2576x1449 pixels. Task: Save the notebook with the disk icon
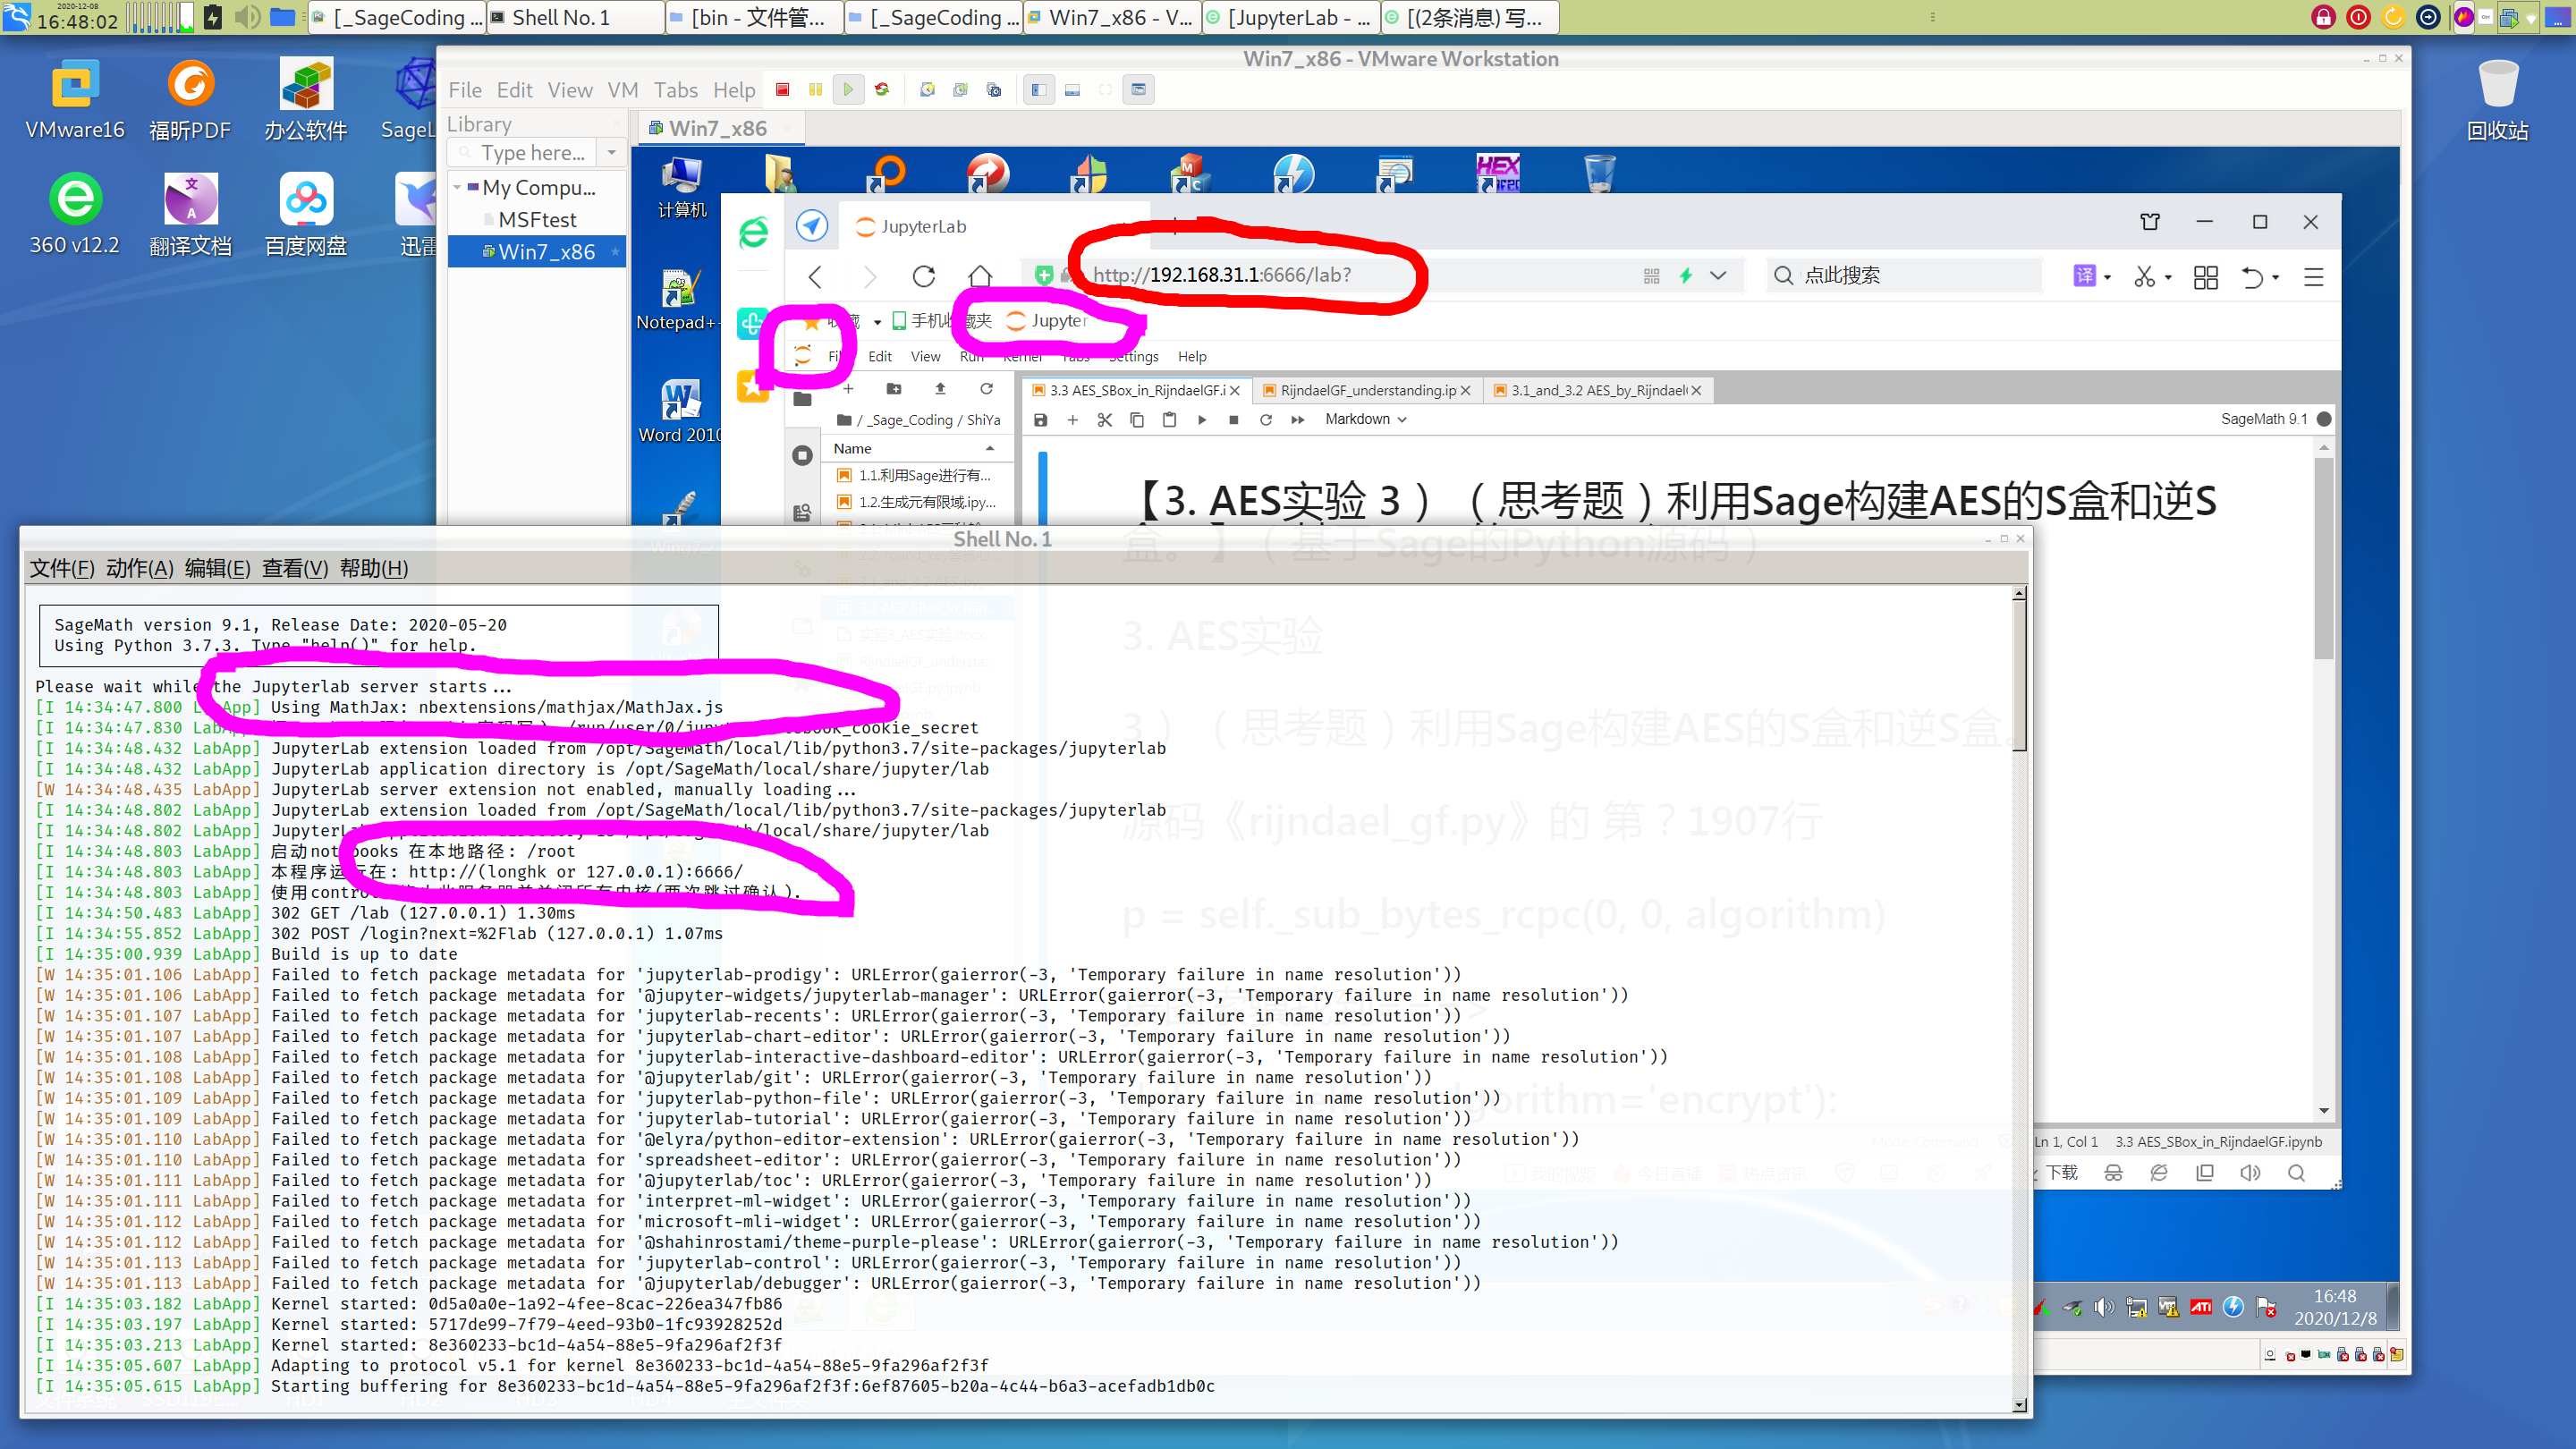click(1040, 419)
